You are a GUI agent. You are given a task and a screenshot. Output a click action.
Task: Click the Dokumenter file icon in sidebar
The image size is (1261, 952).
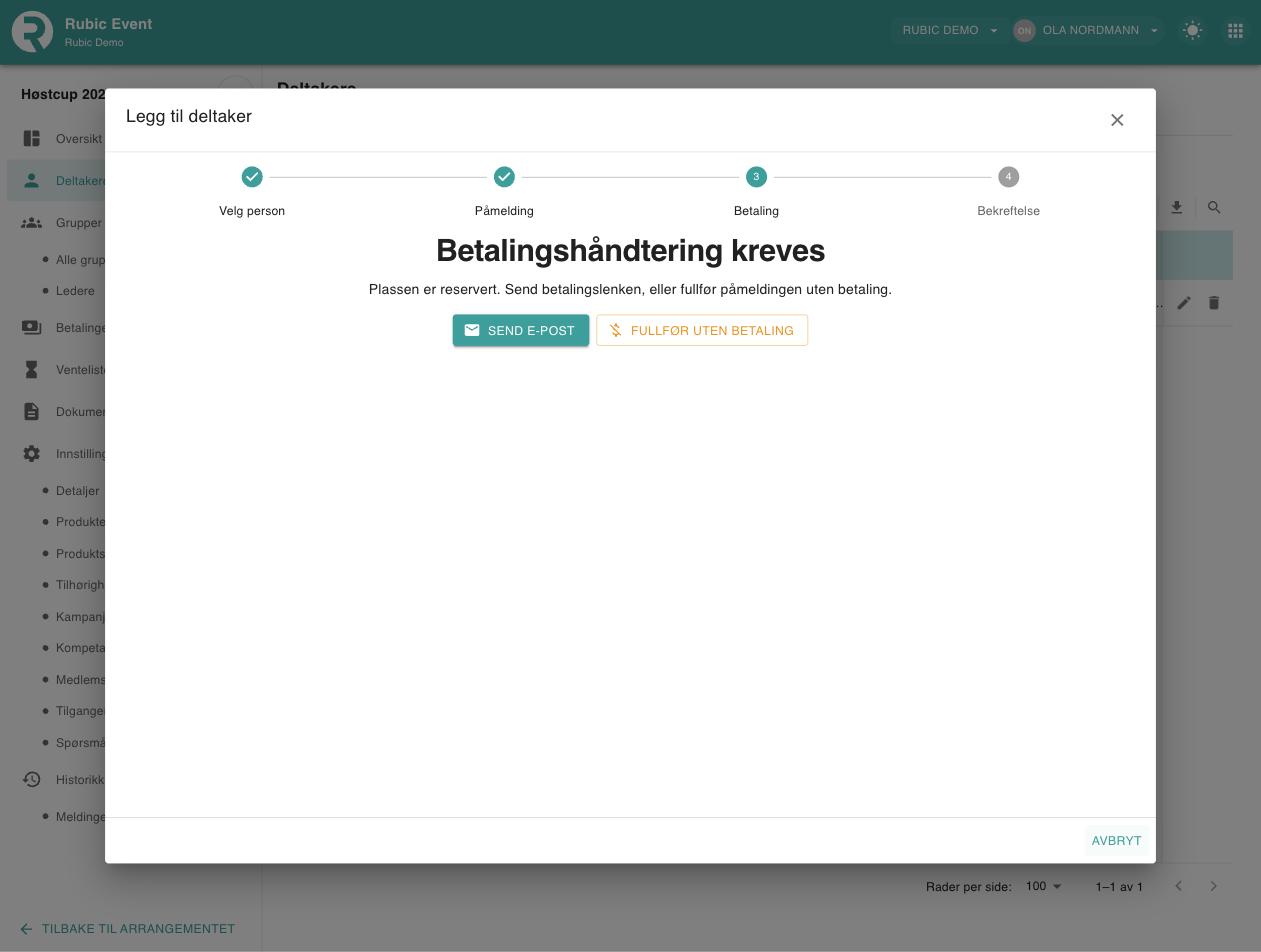click(x=32, y=412)
